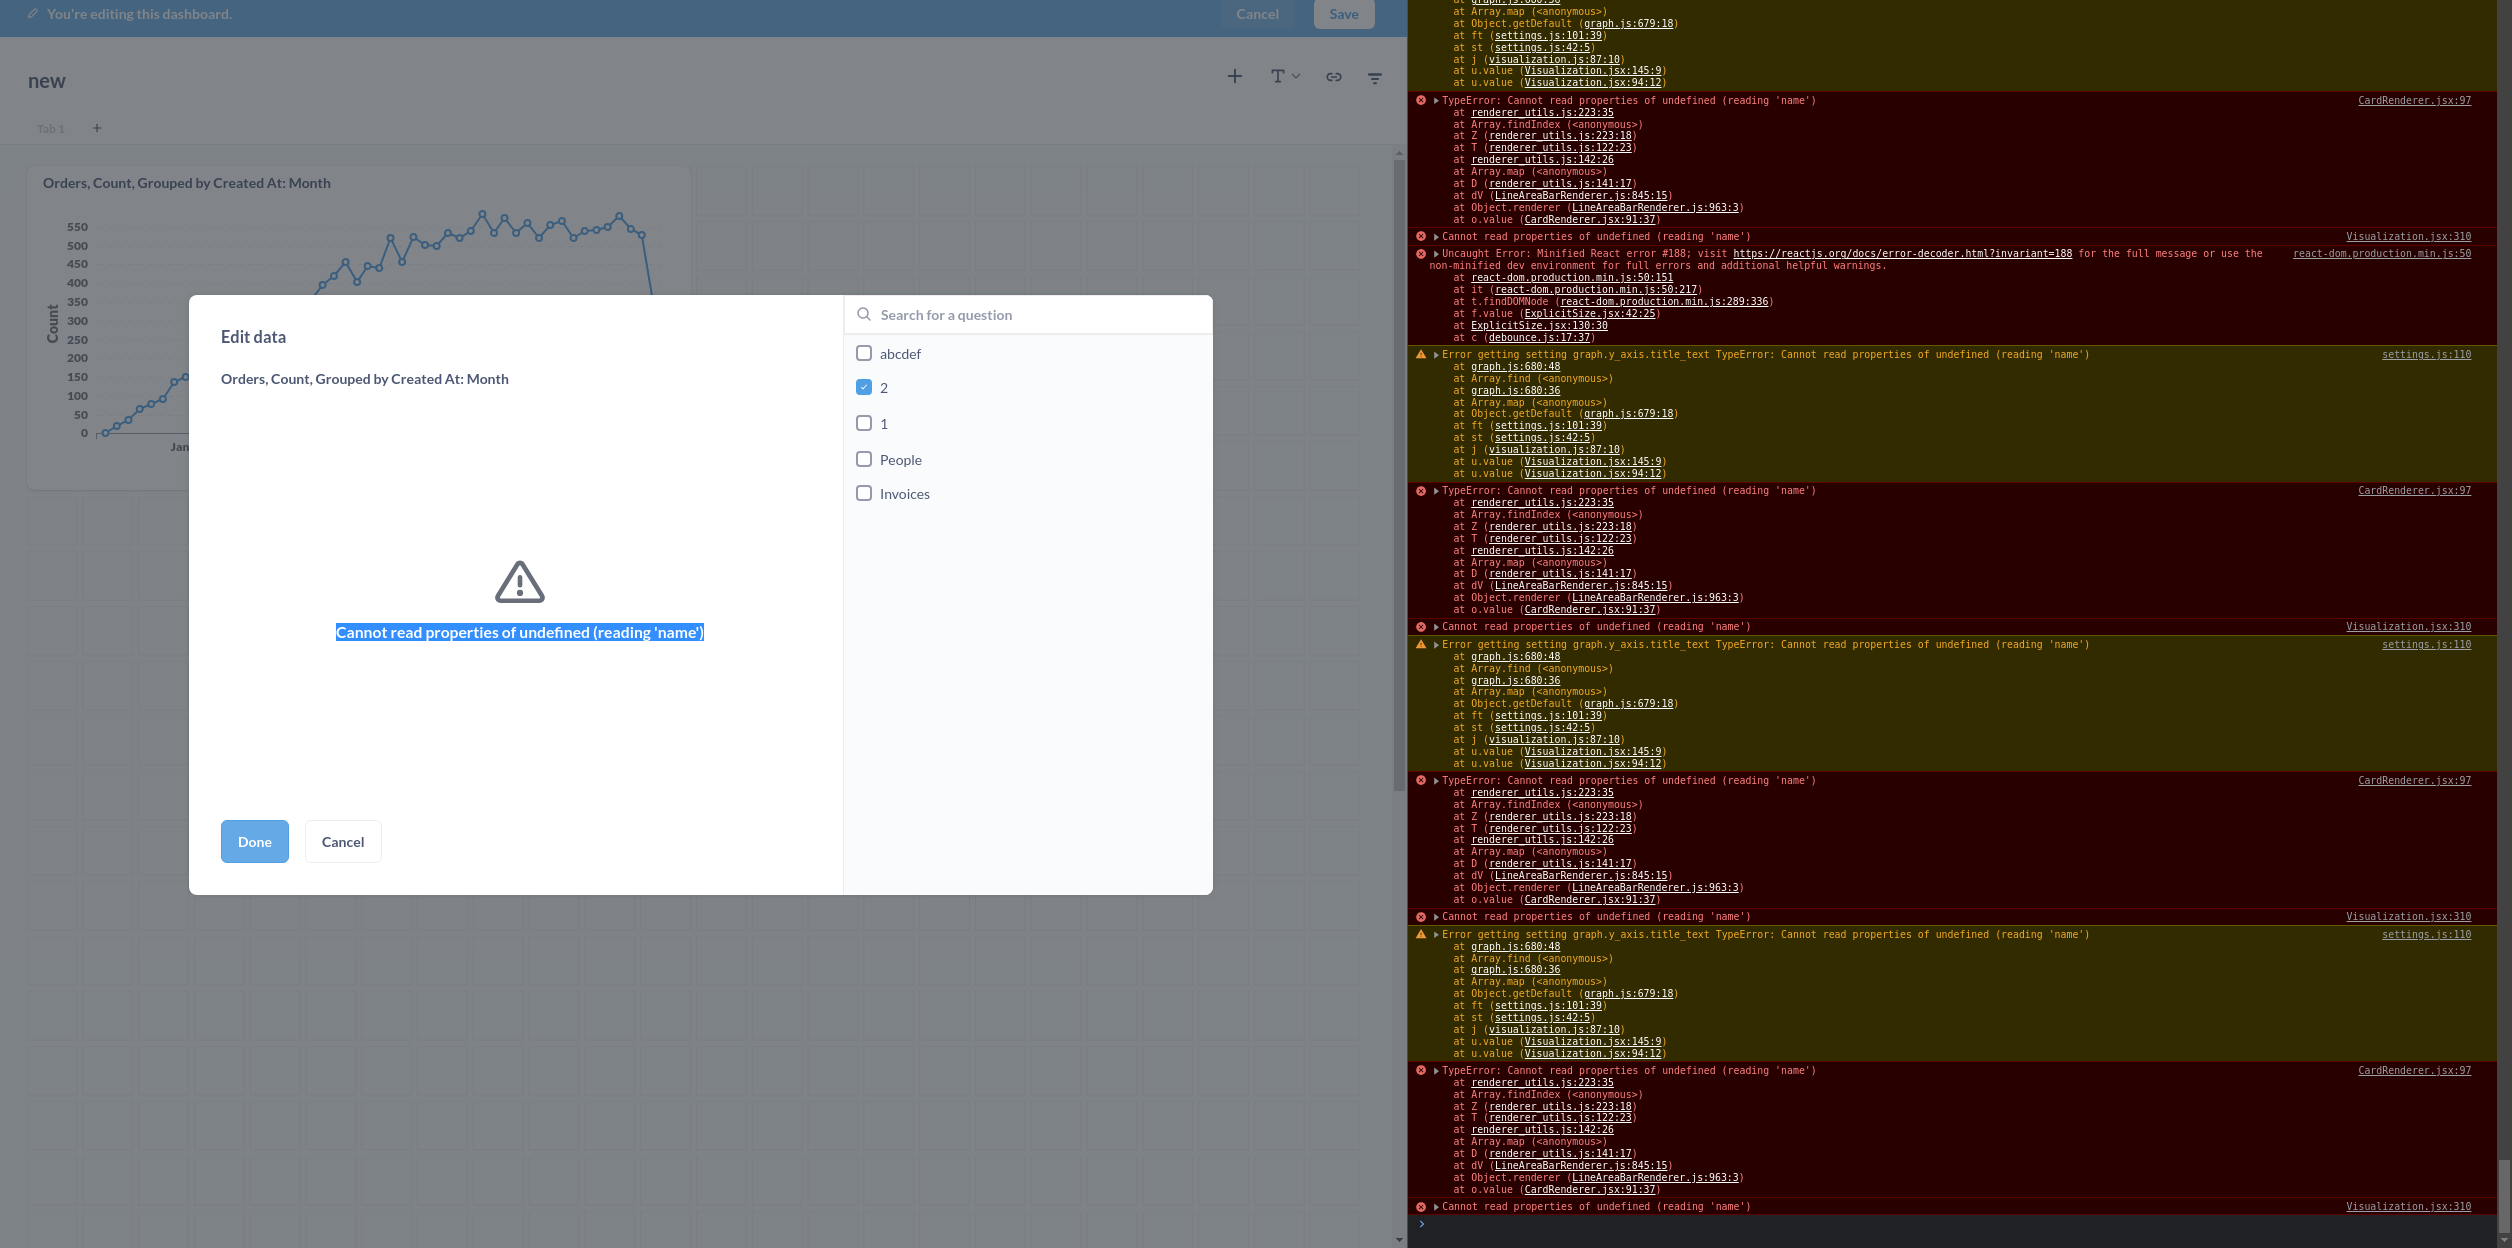Open the text style dropdown chevron

point(1296,76)
